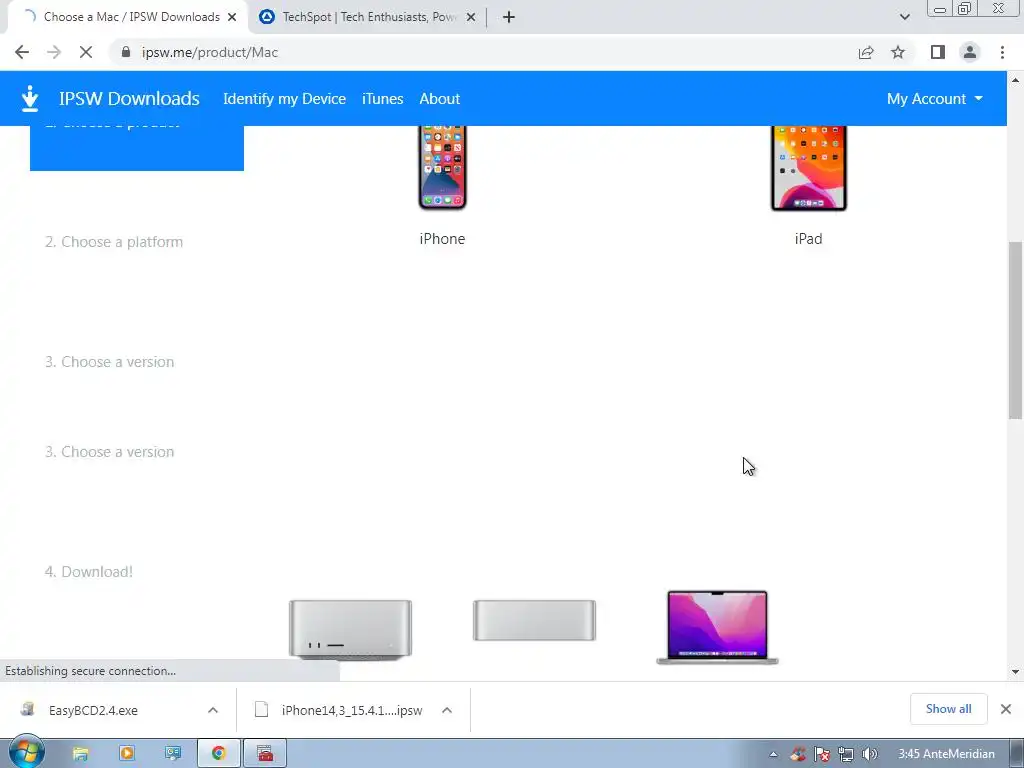Open the iTunes nav link
The width and height of the screenshot is (1024, 768).
[383, 99]
